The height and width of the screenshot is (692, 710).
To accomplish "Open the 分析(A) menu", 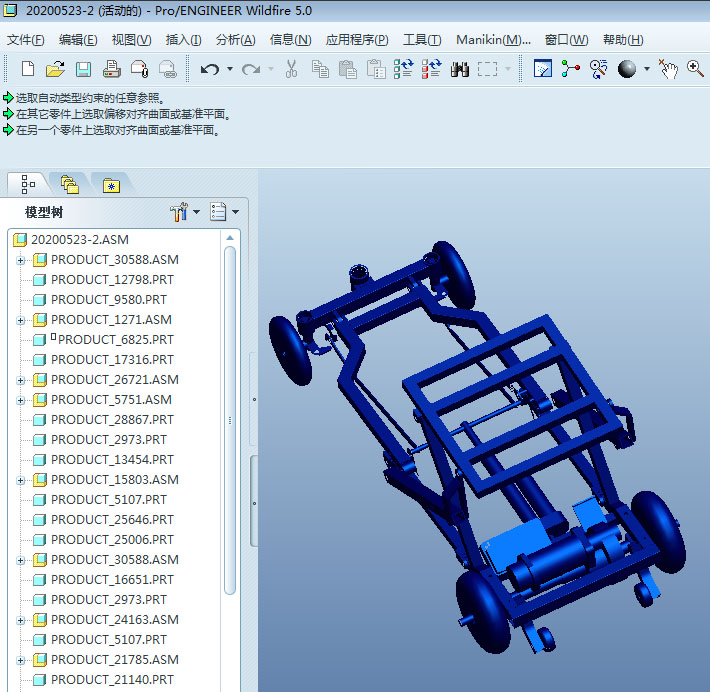I will 235,40.
